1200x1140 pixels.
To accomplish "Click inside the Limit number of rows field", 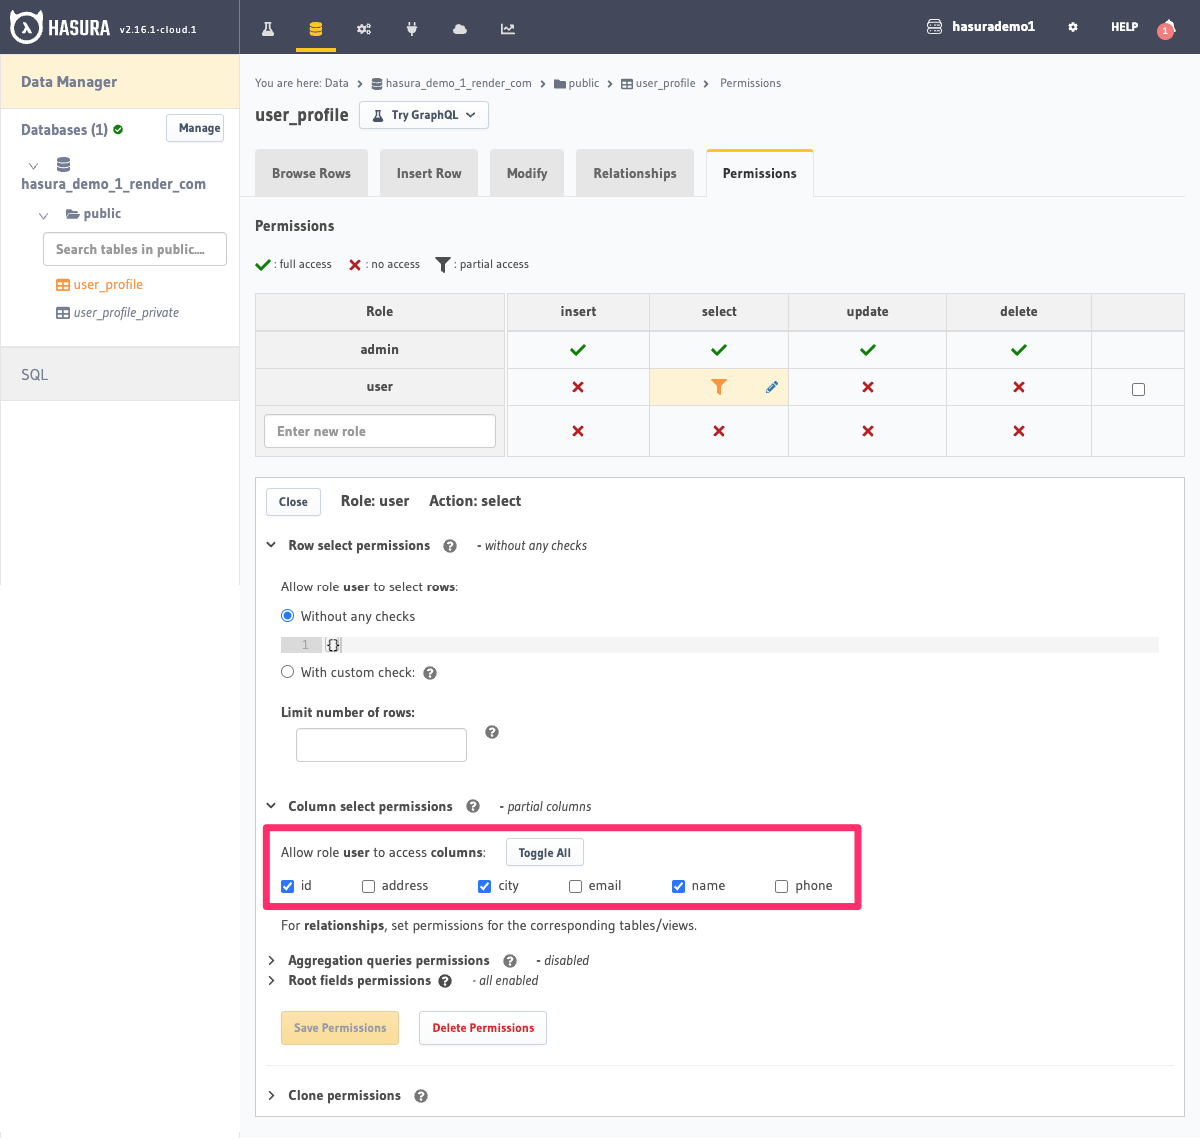I will [x=380, y=744].
